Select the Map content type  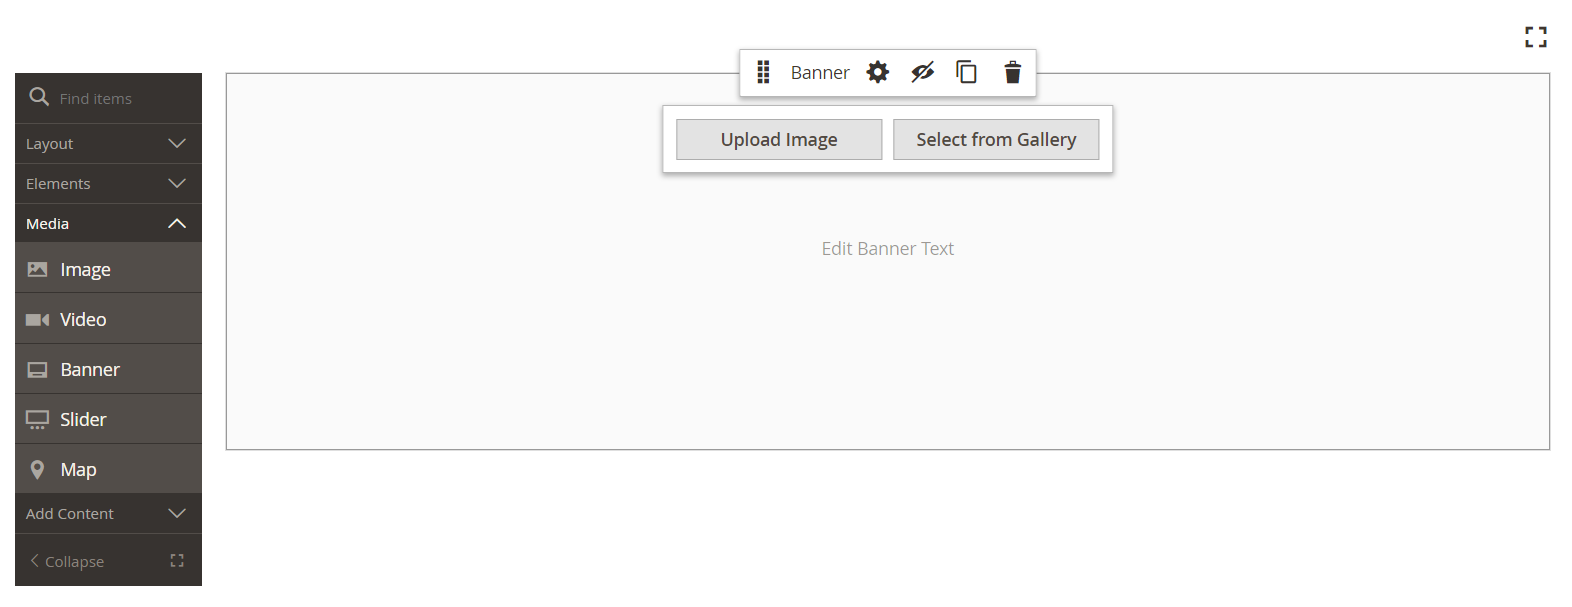[x=78, y=468]
